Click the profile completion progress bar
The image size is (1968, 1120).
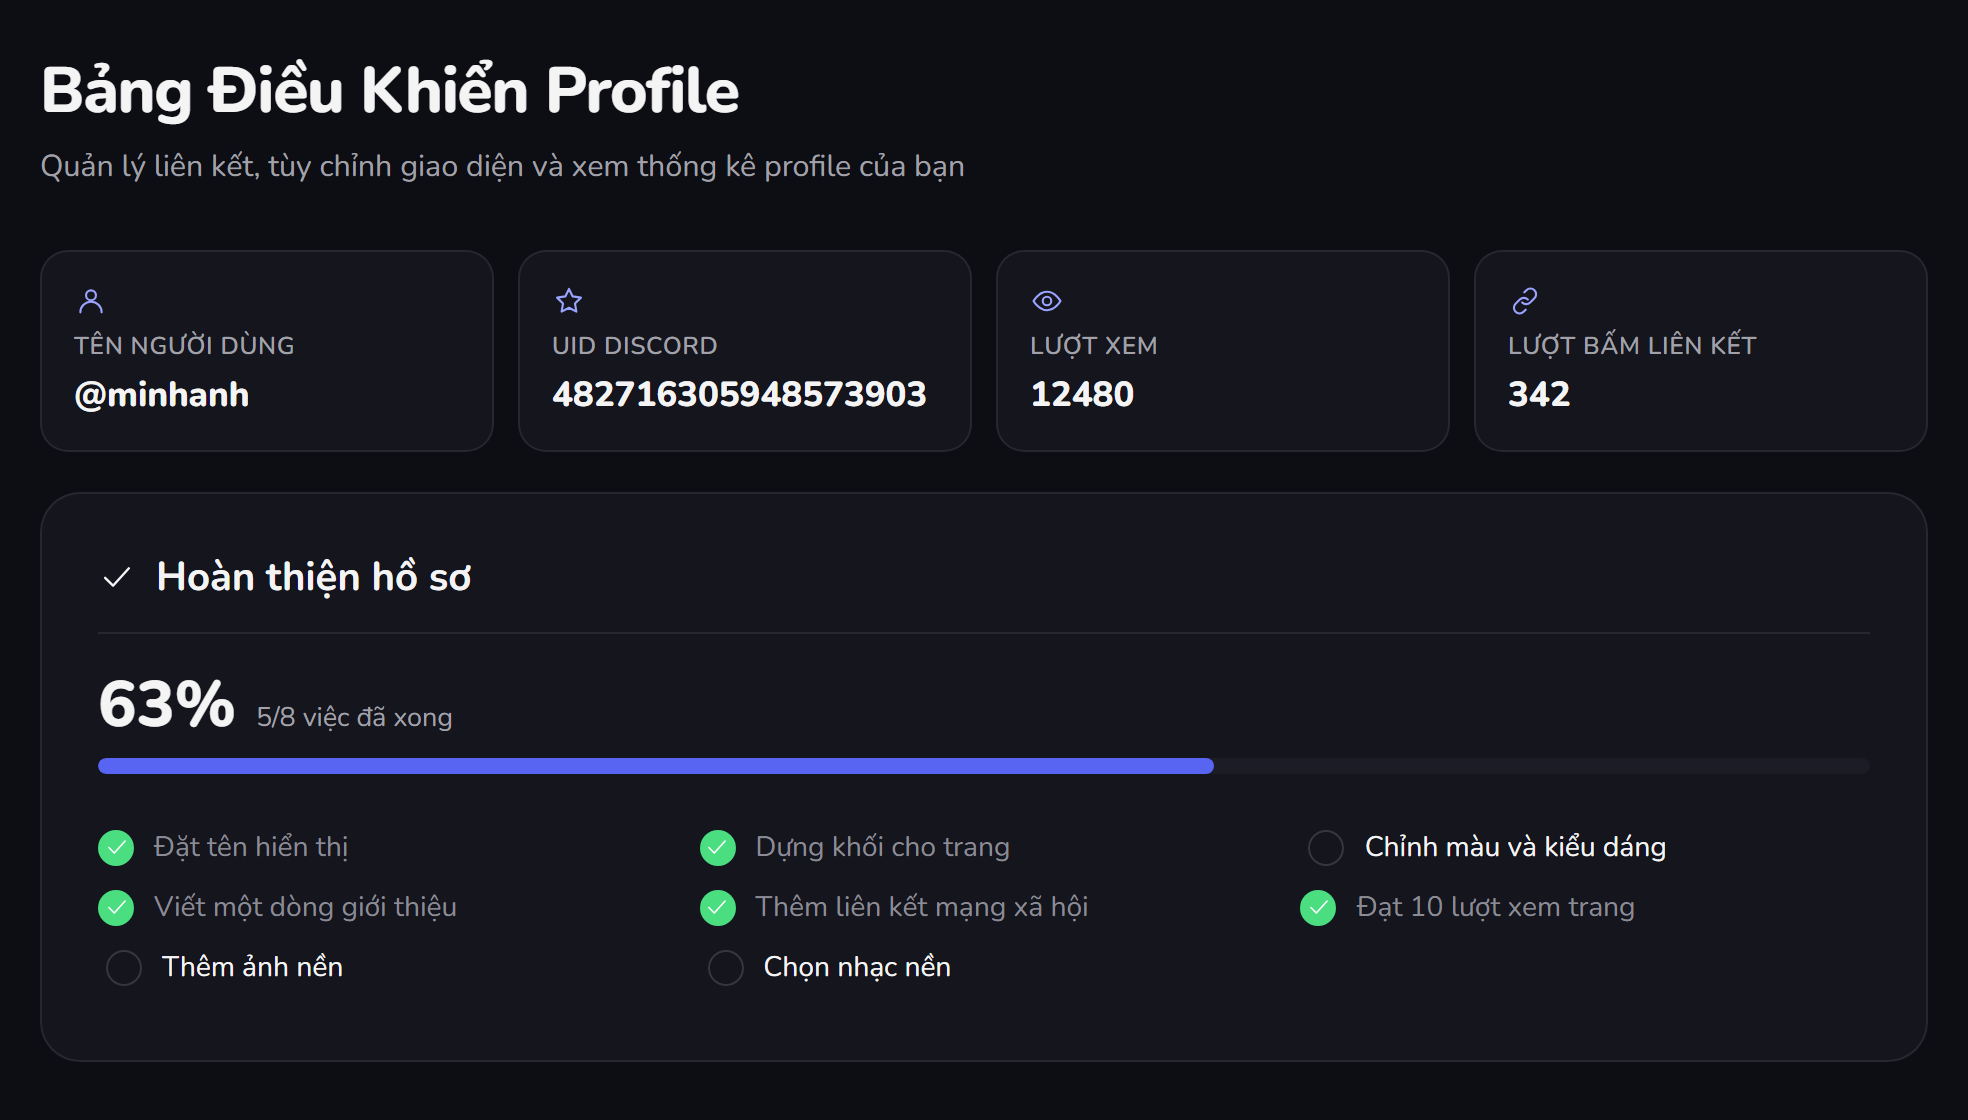(x=984, y=766)
